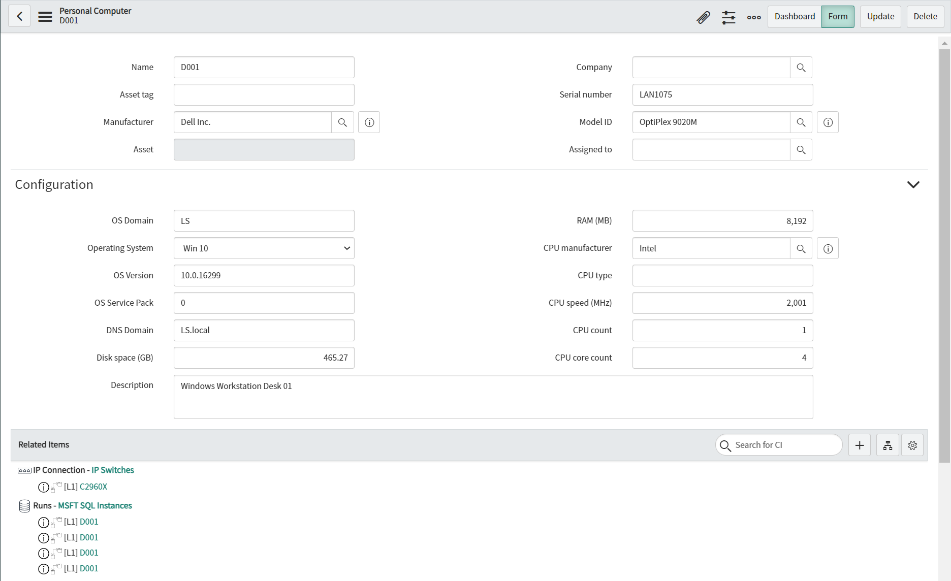Show info for Model ID OptiPlex 9020M
951x581 pixels.
[828, 122]
